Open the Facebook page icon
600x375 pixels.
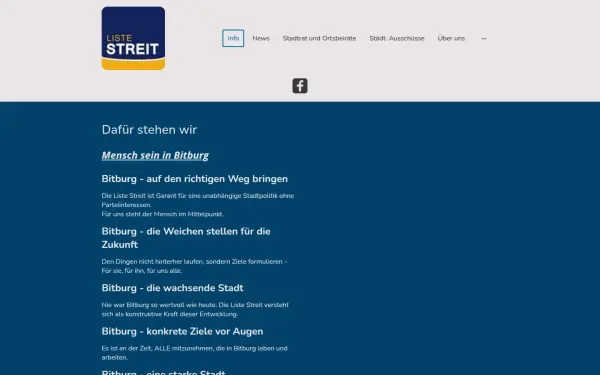tap(300, 86)
